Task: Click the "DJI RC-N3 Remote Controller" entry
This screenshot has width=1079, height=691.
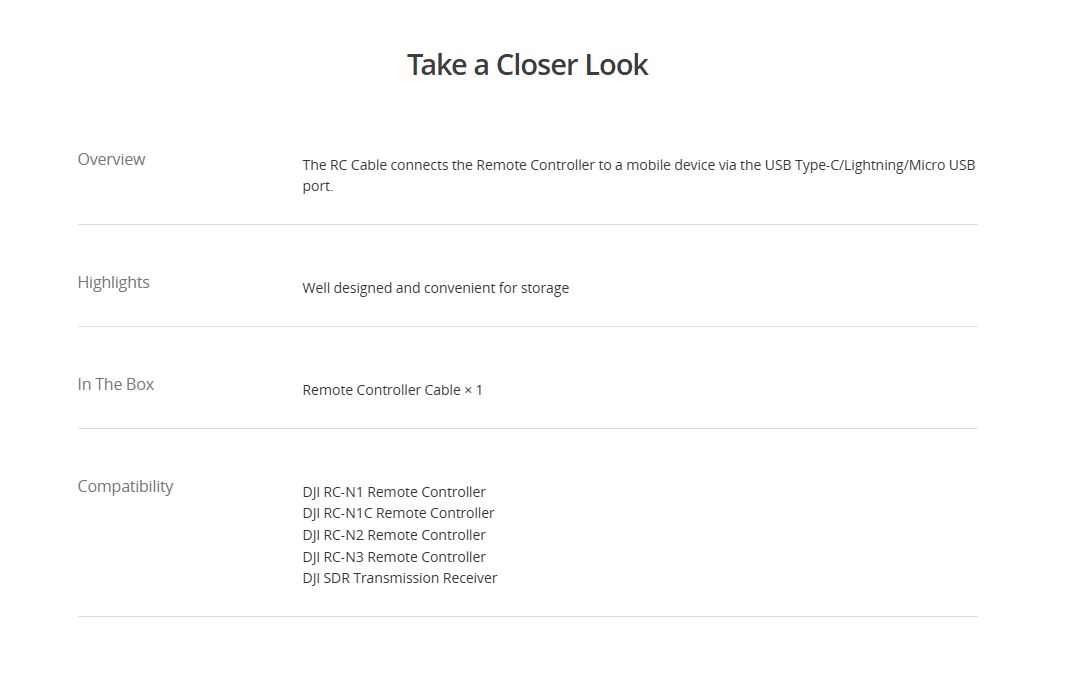Action: point(394,557)
